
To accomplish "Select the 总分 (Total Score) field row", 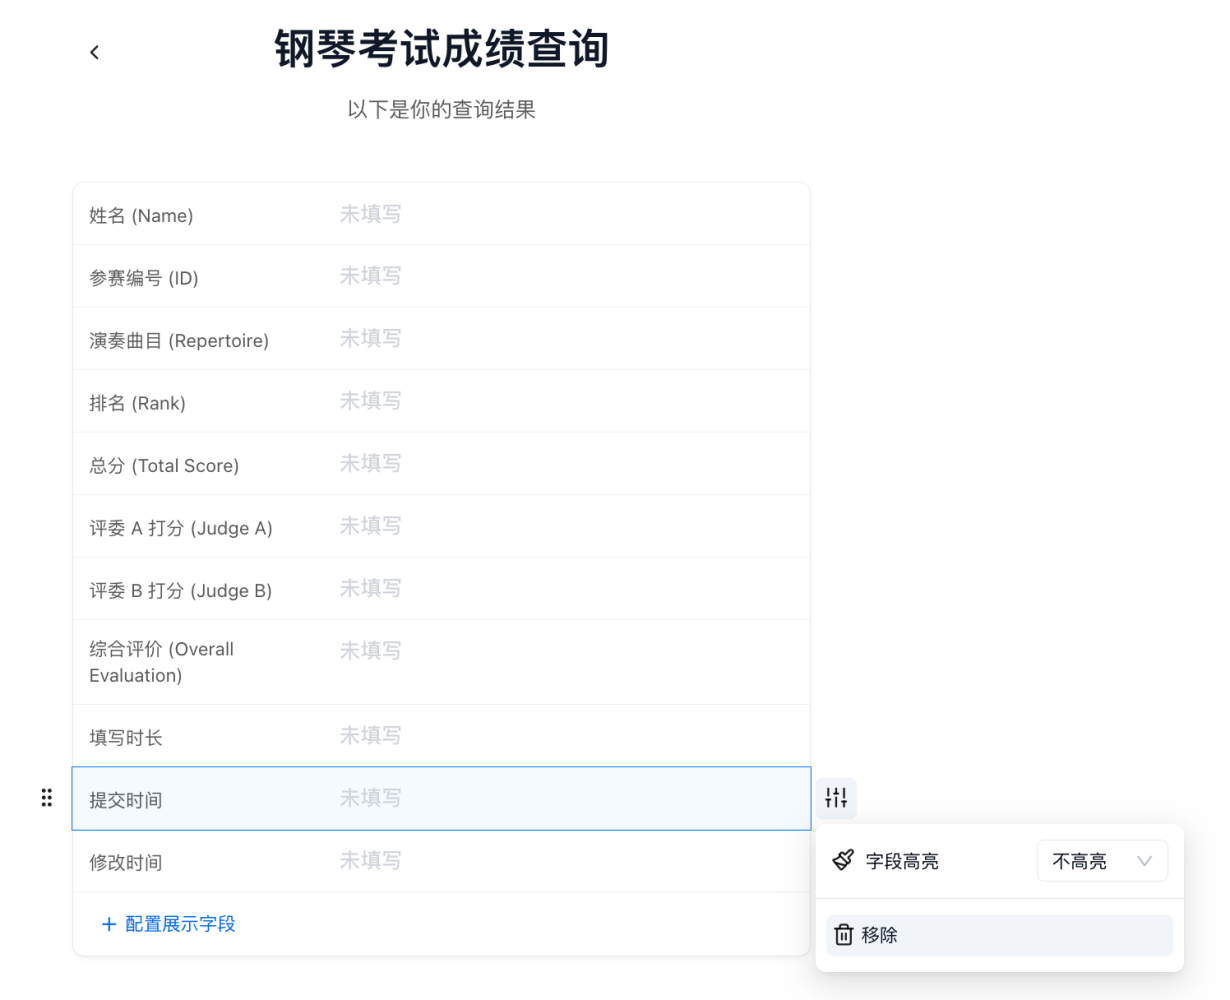I will click(441, 464).
